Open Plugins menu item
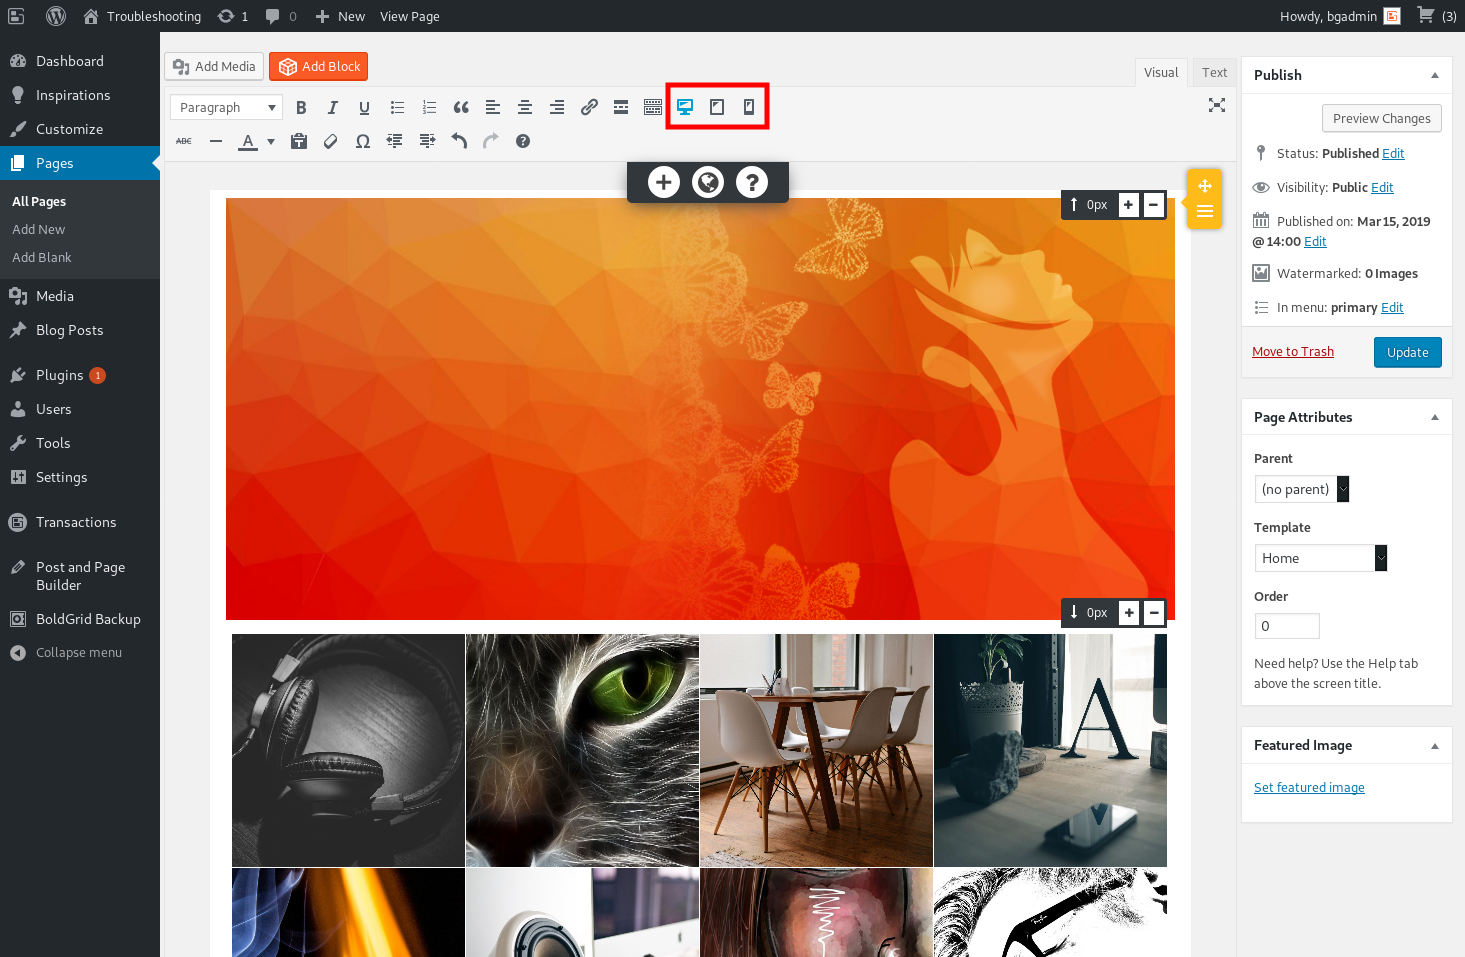 (x=80, y=375)
